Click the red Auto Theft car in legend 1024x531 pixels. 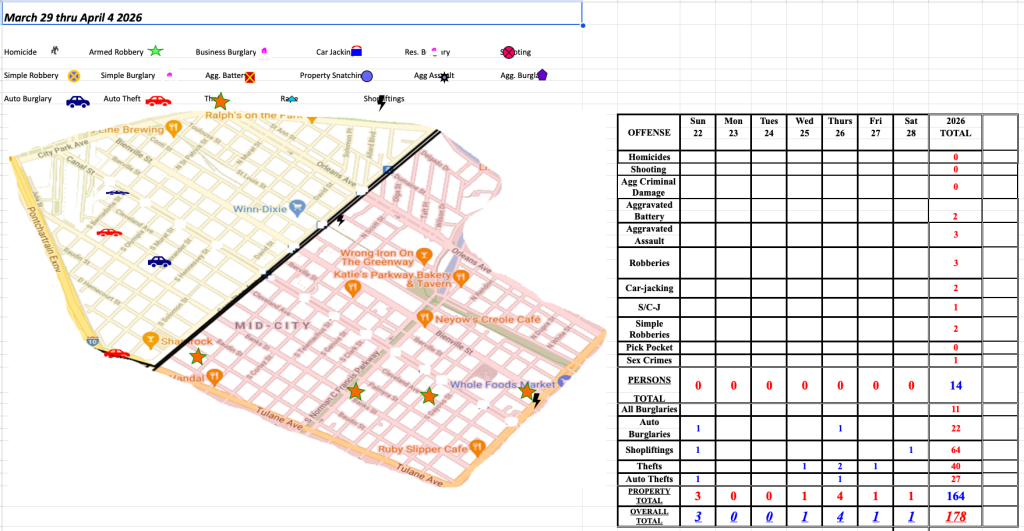point(157,100)
